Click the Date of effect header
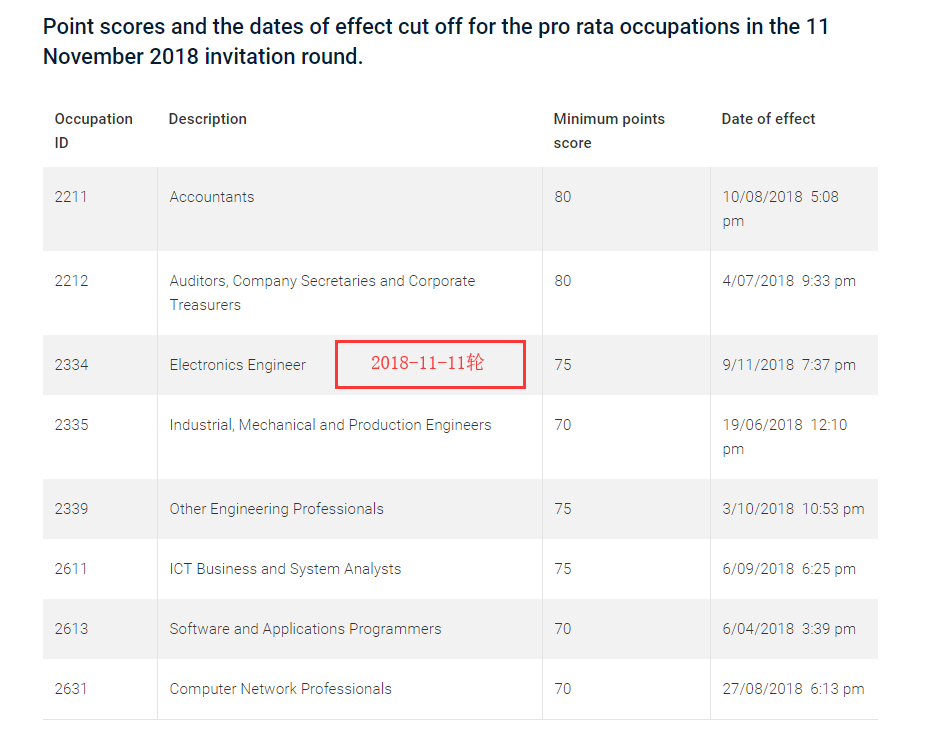 click(x=768, y=119)
